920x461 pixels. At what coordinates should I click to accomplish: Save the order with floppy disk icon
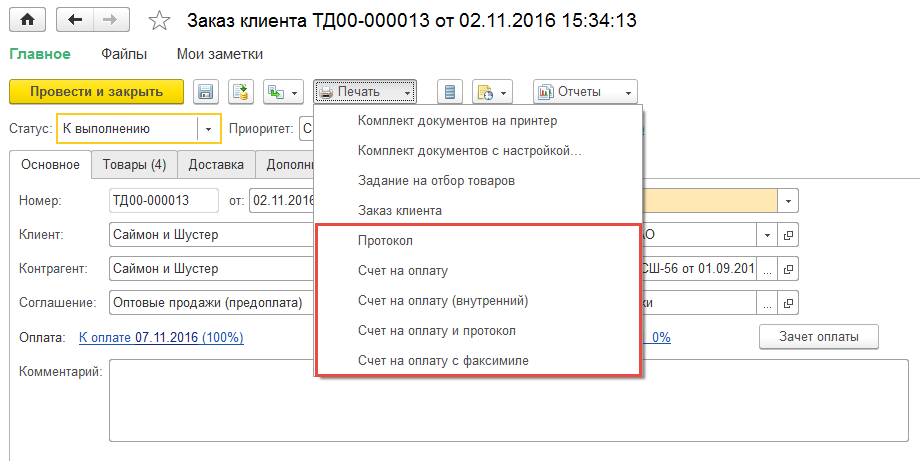tap(206, 92)
